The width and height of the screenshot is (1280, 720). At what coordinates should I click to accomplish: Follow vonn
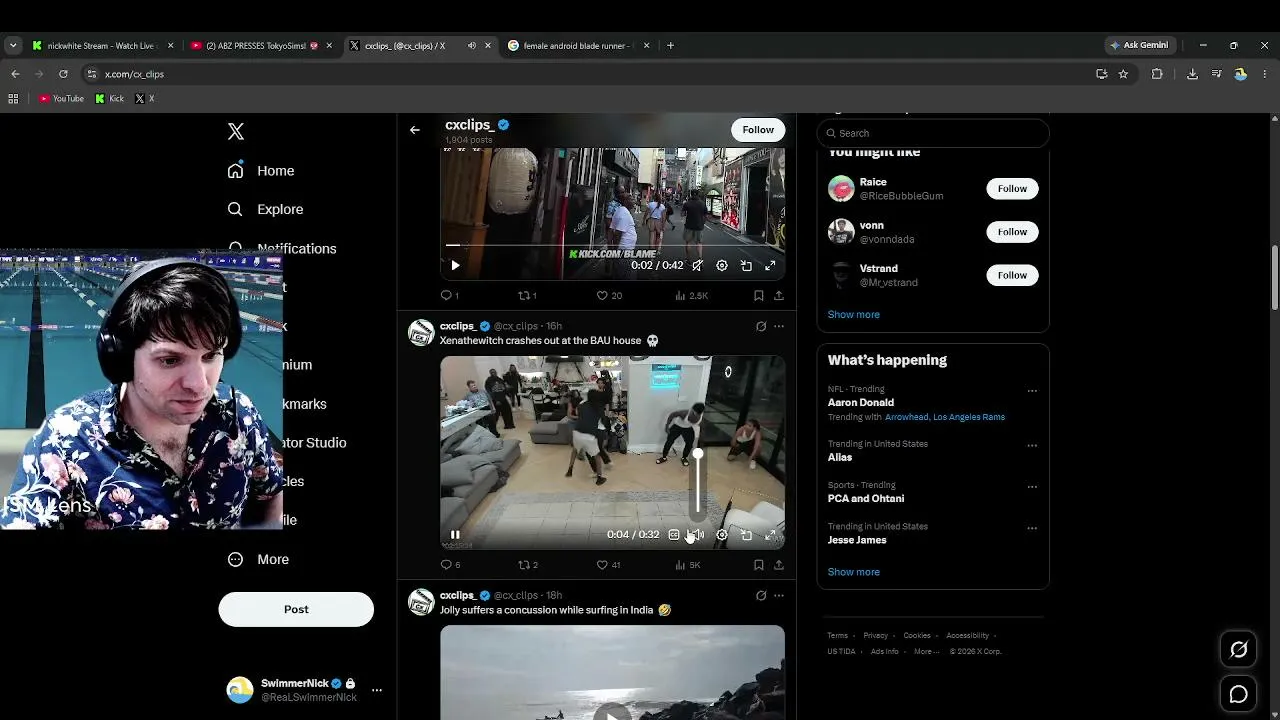coord(1012,232)
